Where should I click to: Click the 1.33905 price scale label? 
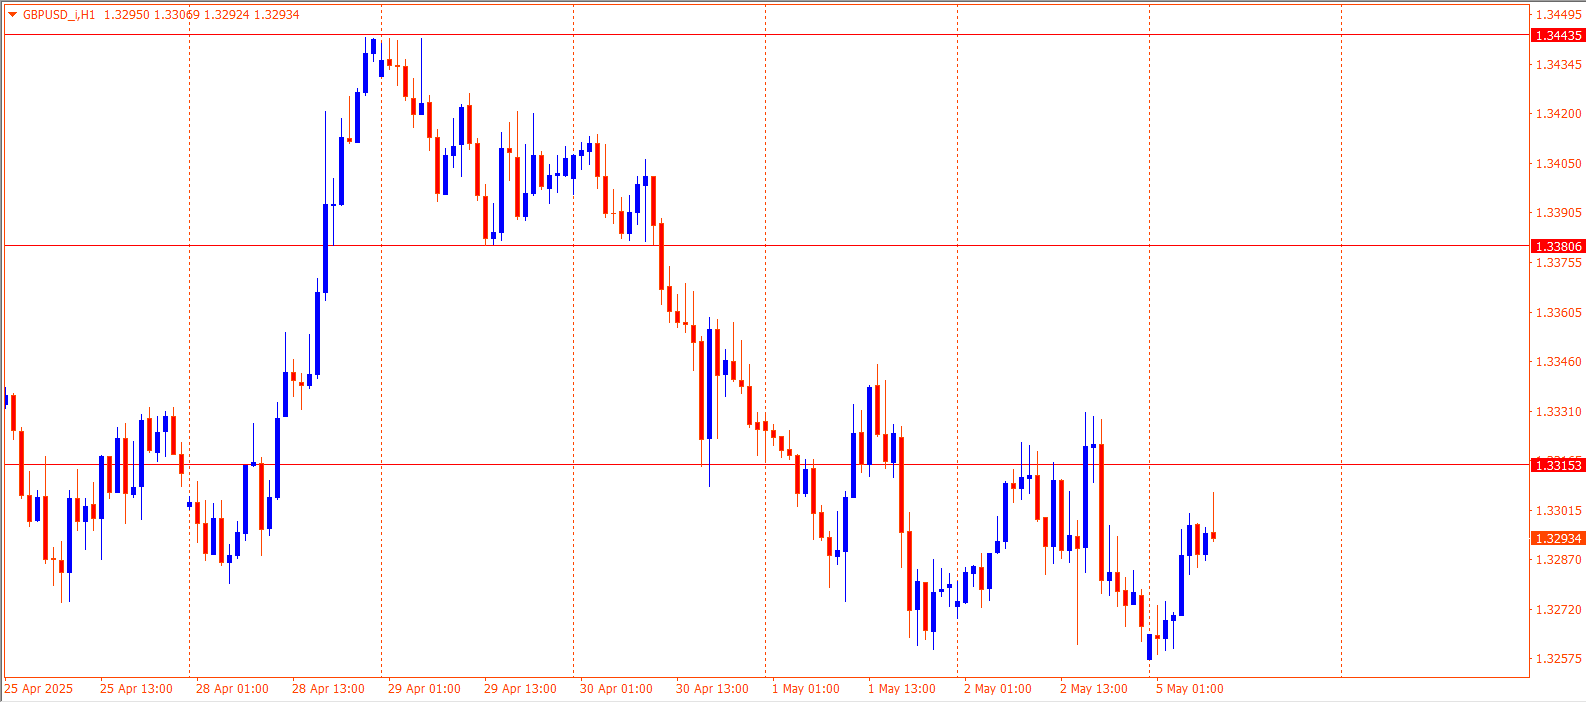click(1559, 213)
